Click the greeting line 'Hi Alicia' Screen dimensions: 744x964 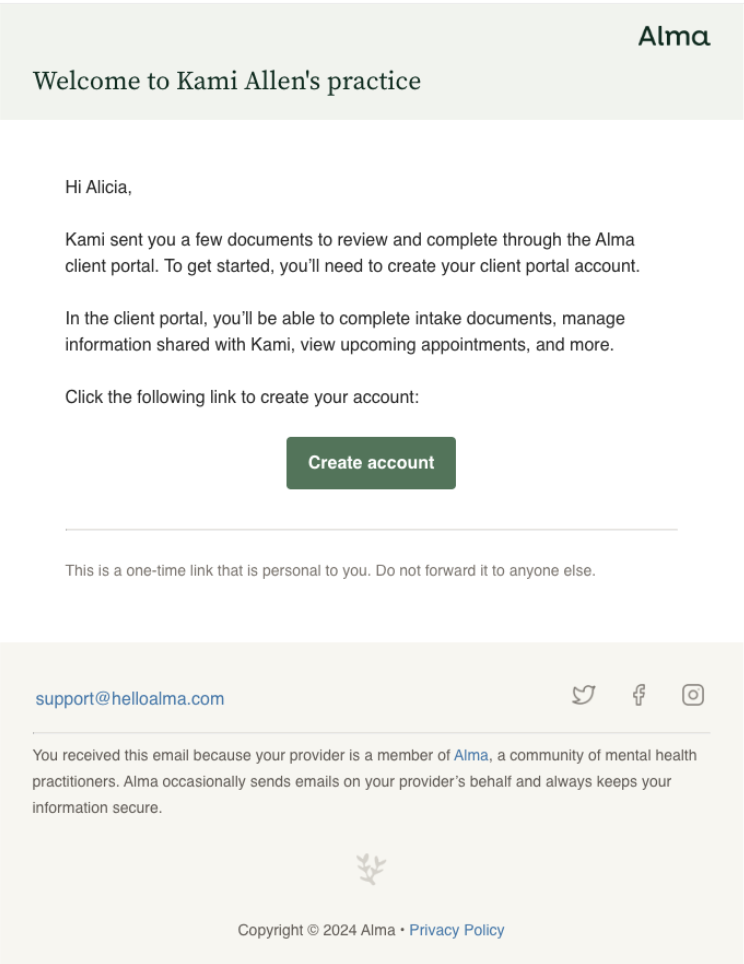click(x=95, y=184)
